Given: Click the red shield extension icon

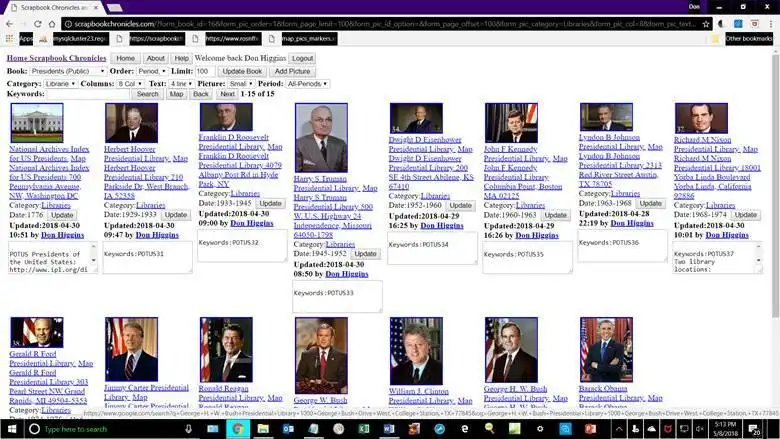Looking at the screenshot, I should click(x=755, y=24).
